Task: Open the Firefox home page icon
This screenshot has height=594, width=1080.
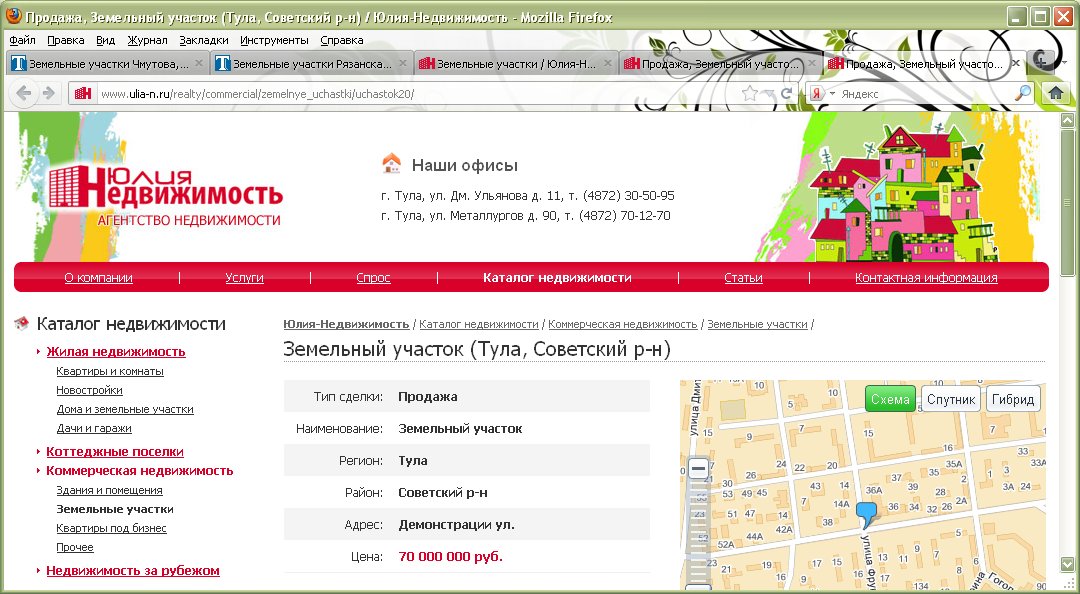Action: 1055,93
